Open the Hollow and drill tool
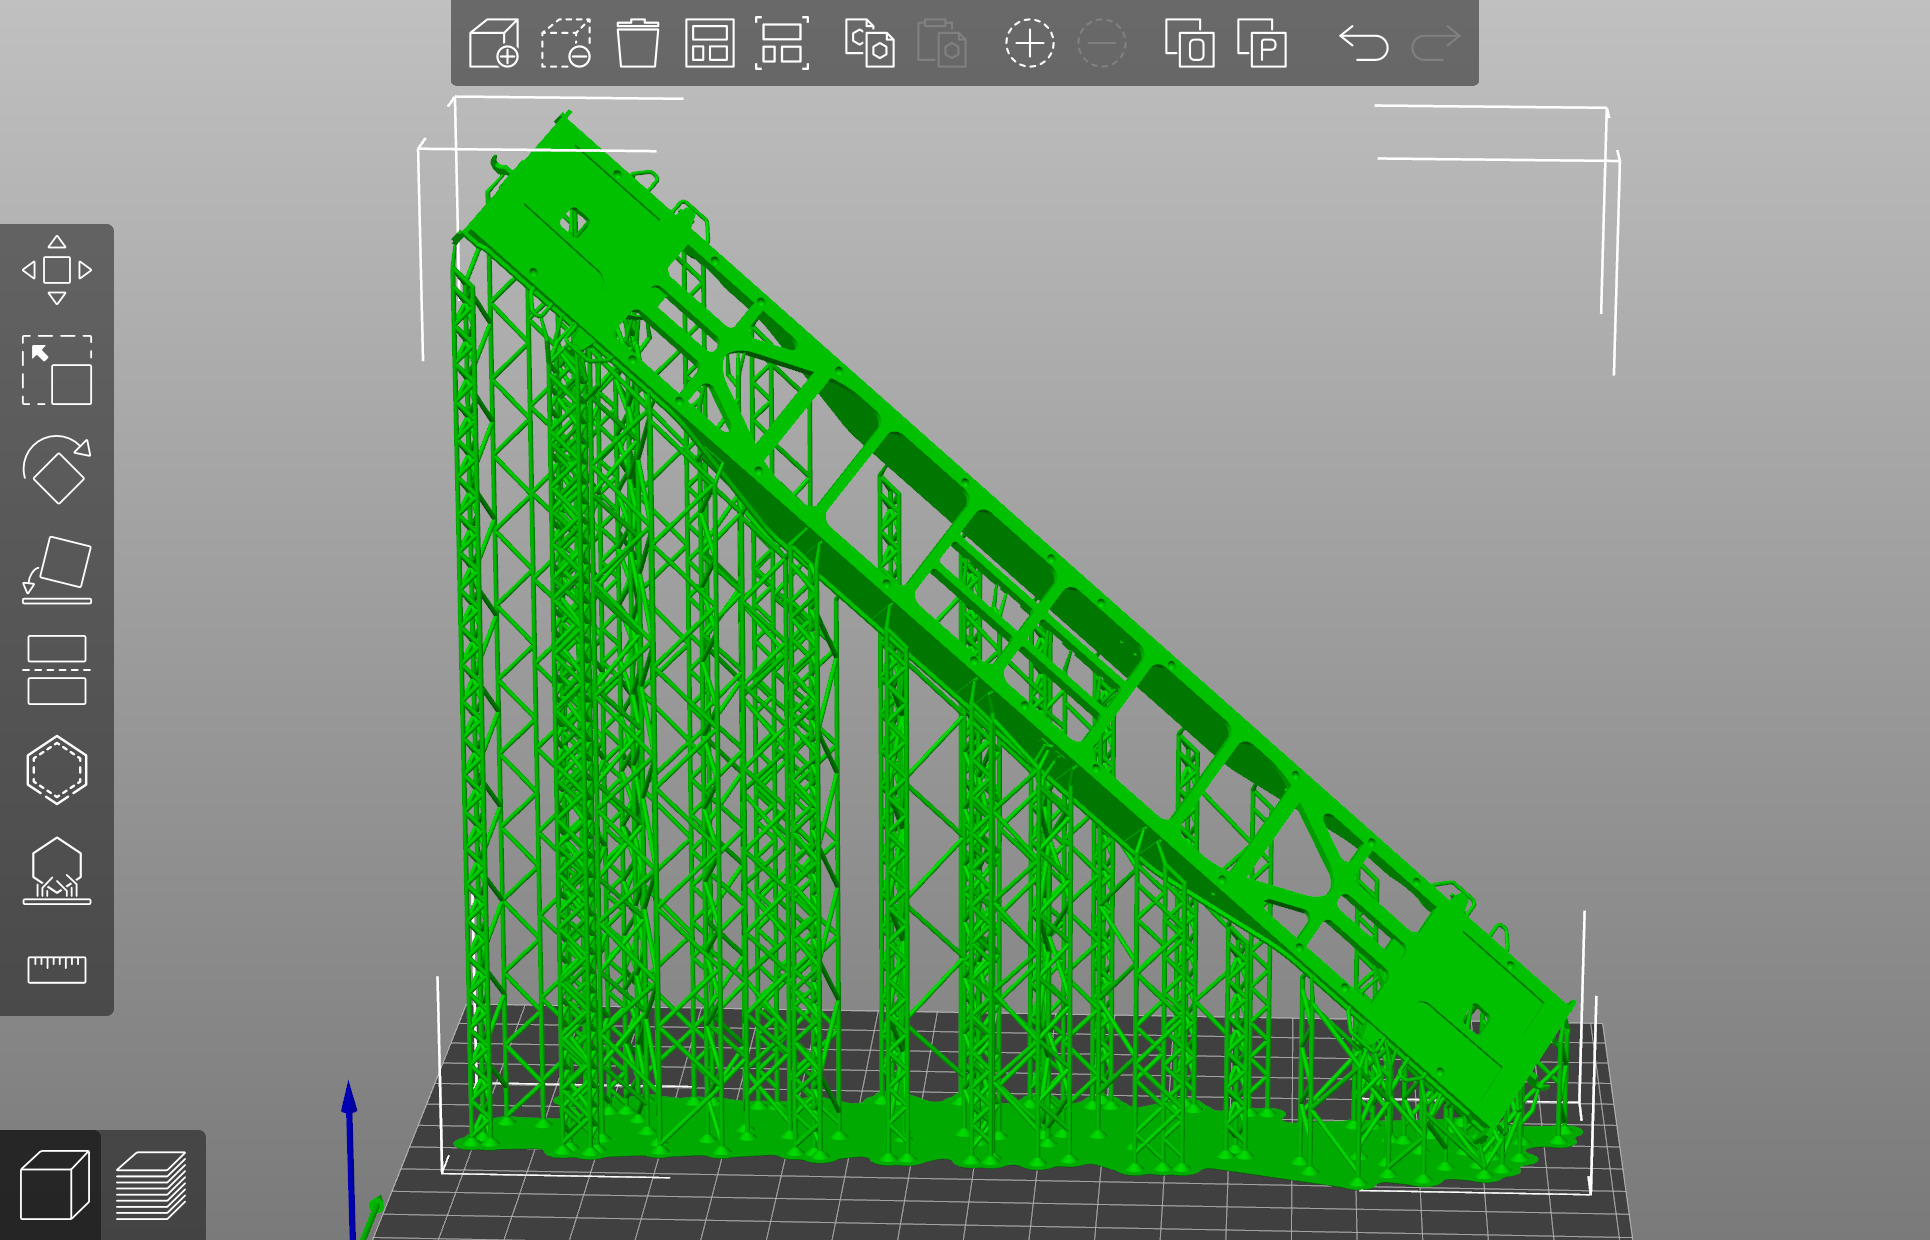Image resolution: width=1930 pixels, height=1240 pixels. click(57, 770)
